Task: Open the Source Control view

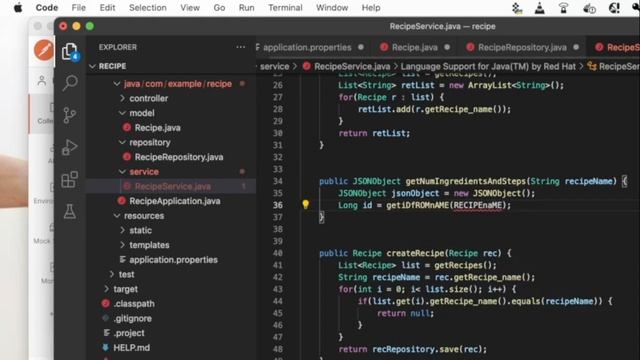Action: coord(70,115)
